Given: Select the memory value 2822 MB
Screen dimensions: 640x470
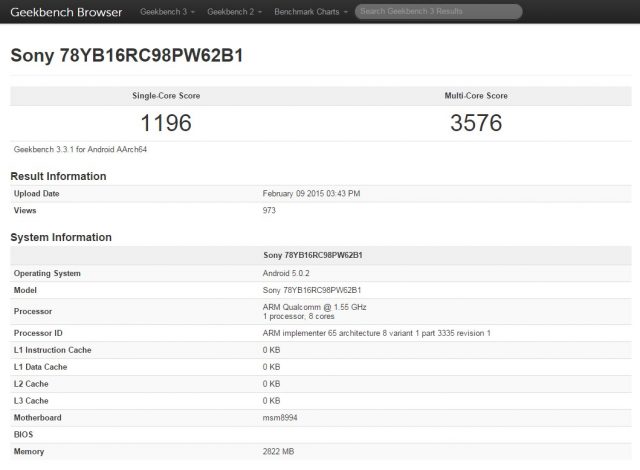Looking at the screenshot, I should click(278, 451).
